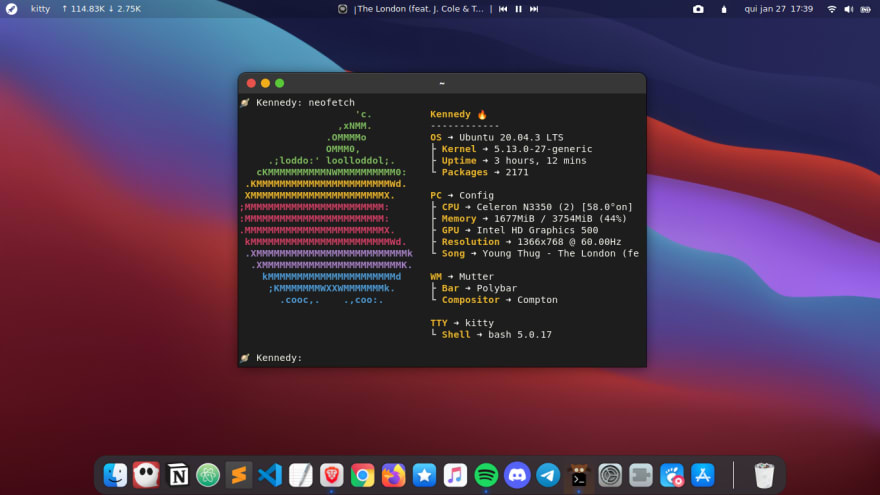880x495 pixels.
Task: Click the Resolution '1366x768 @ 60.00Hz' line
Action: pos(531,242)
